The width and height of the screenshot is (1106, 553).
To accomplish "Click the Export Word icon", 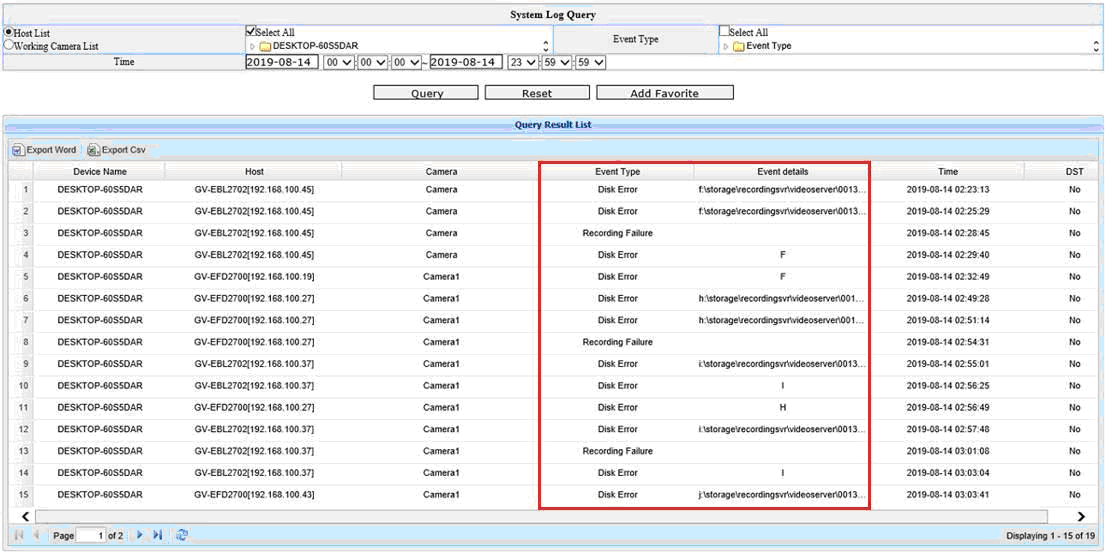I will [x=18, y=150].
